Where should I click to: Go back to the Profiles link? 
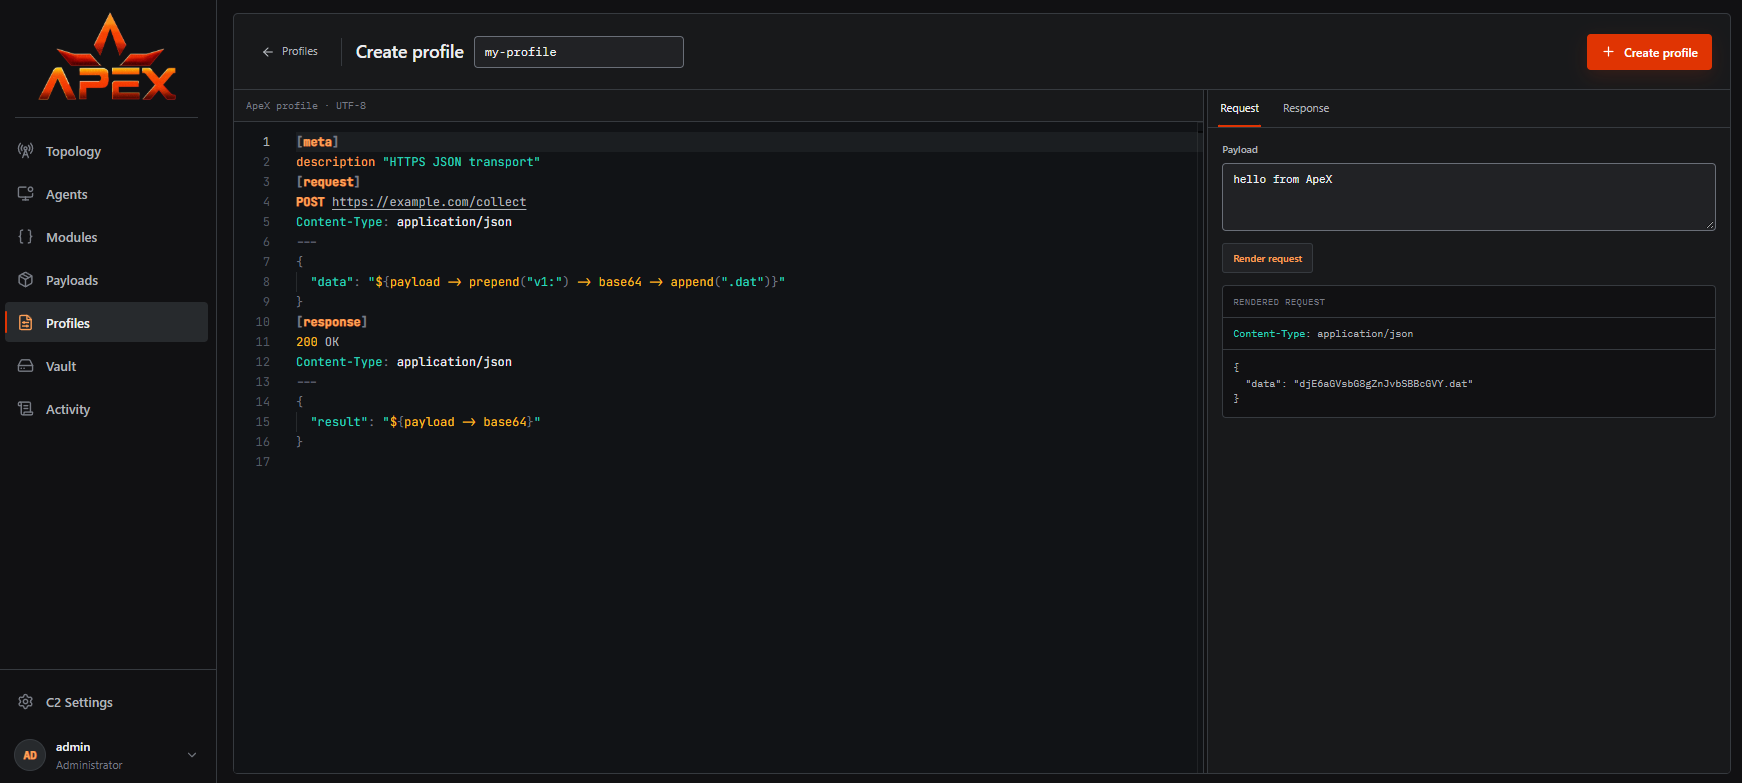tap(290, 51)
